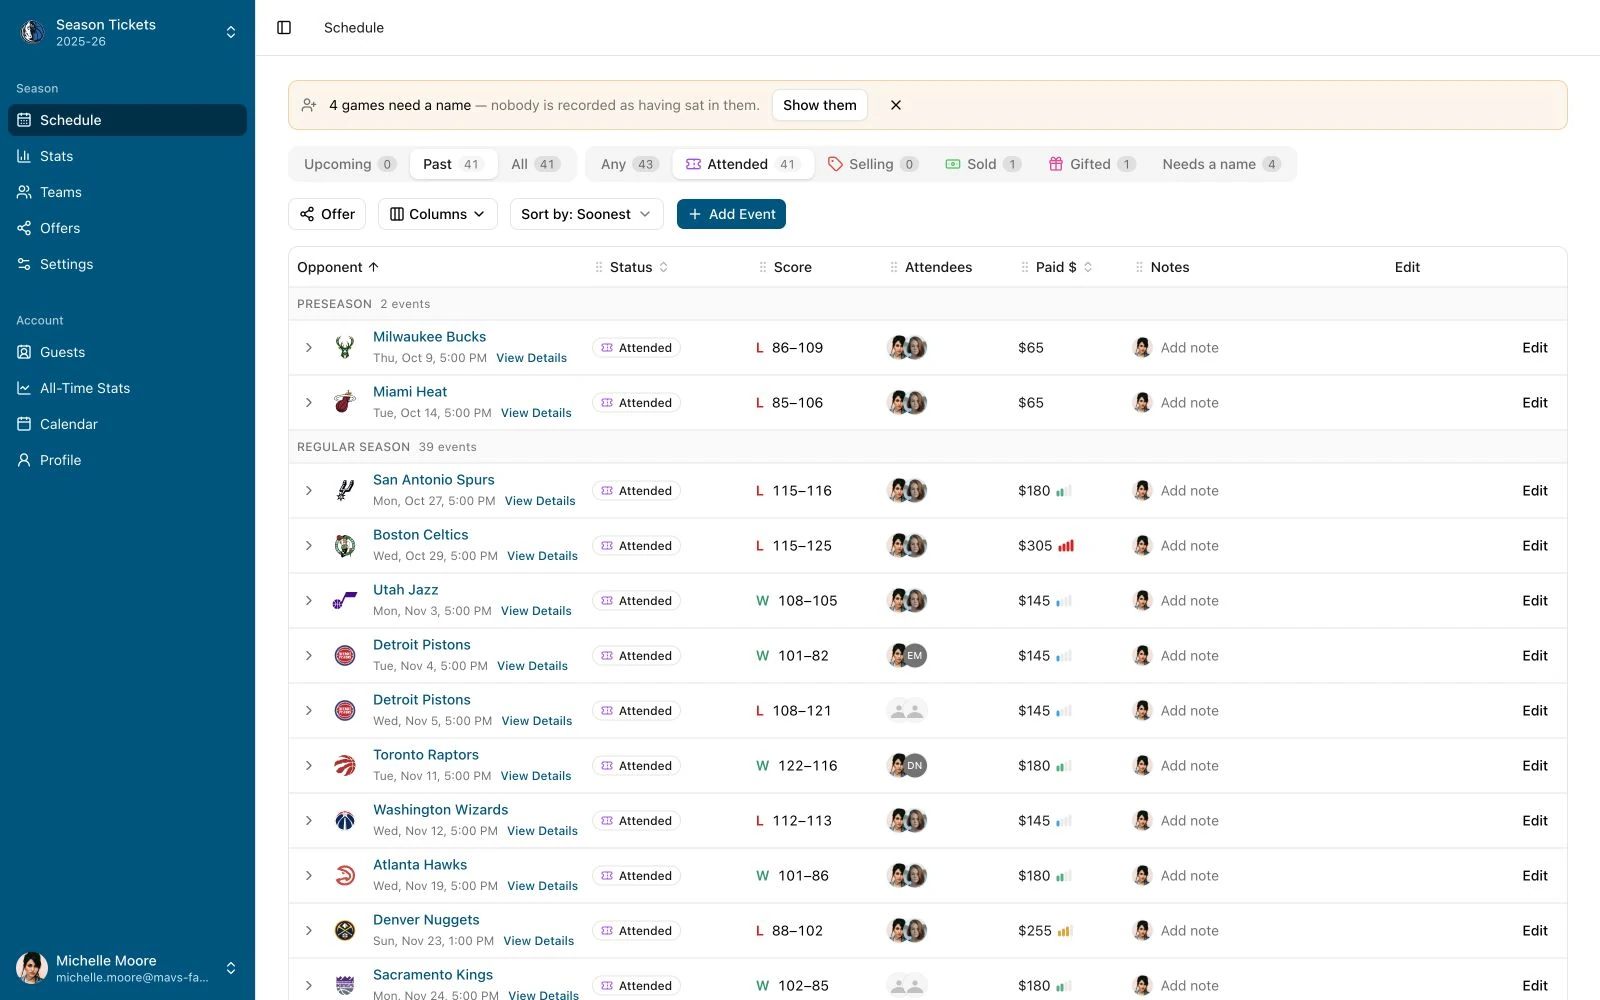Select the Sold filter

point(983,164)
